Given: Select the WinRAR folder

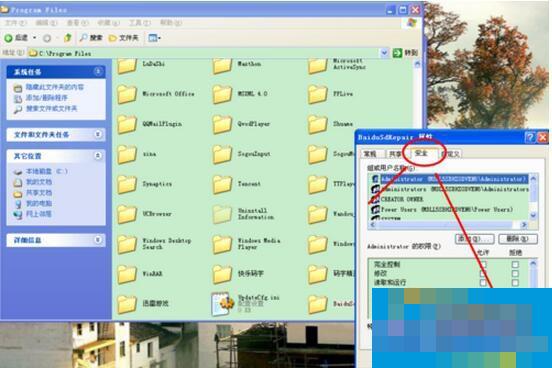Looking at the screenshot, I should click(x=140, y=274).
